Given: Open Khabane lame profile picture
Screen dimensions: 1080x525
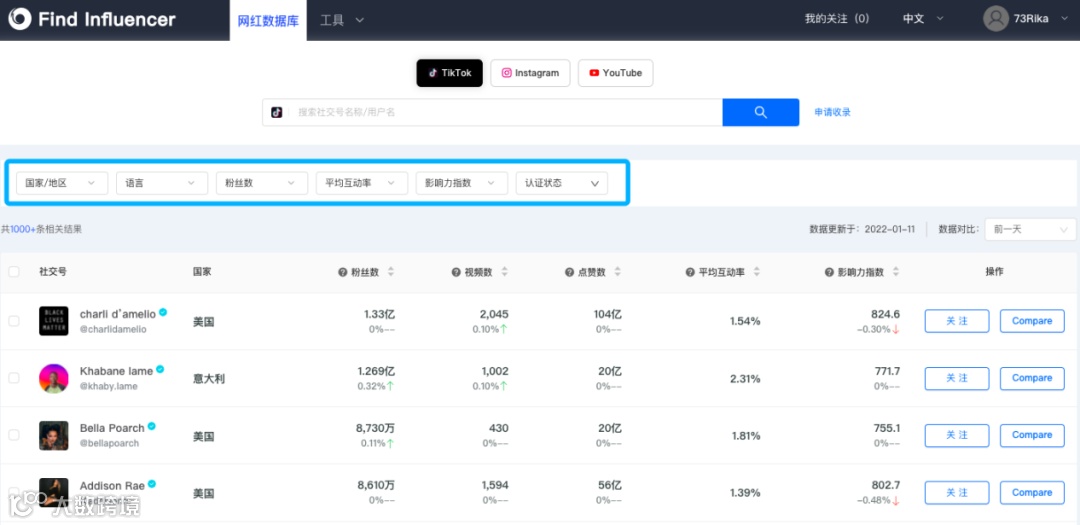Looking at the screenshot, I should (54, 378).
